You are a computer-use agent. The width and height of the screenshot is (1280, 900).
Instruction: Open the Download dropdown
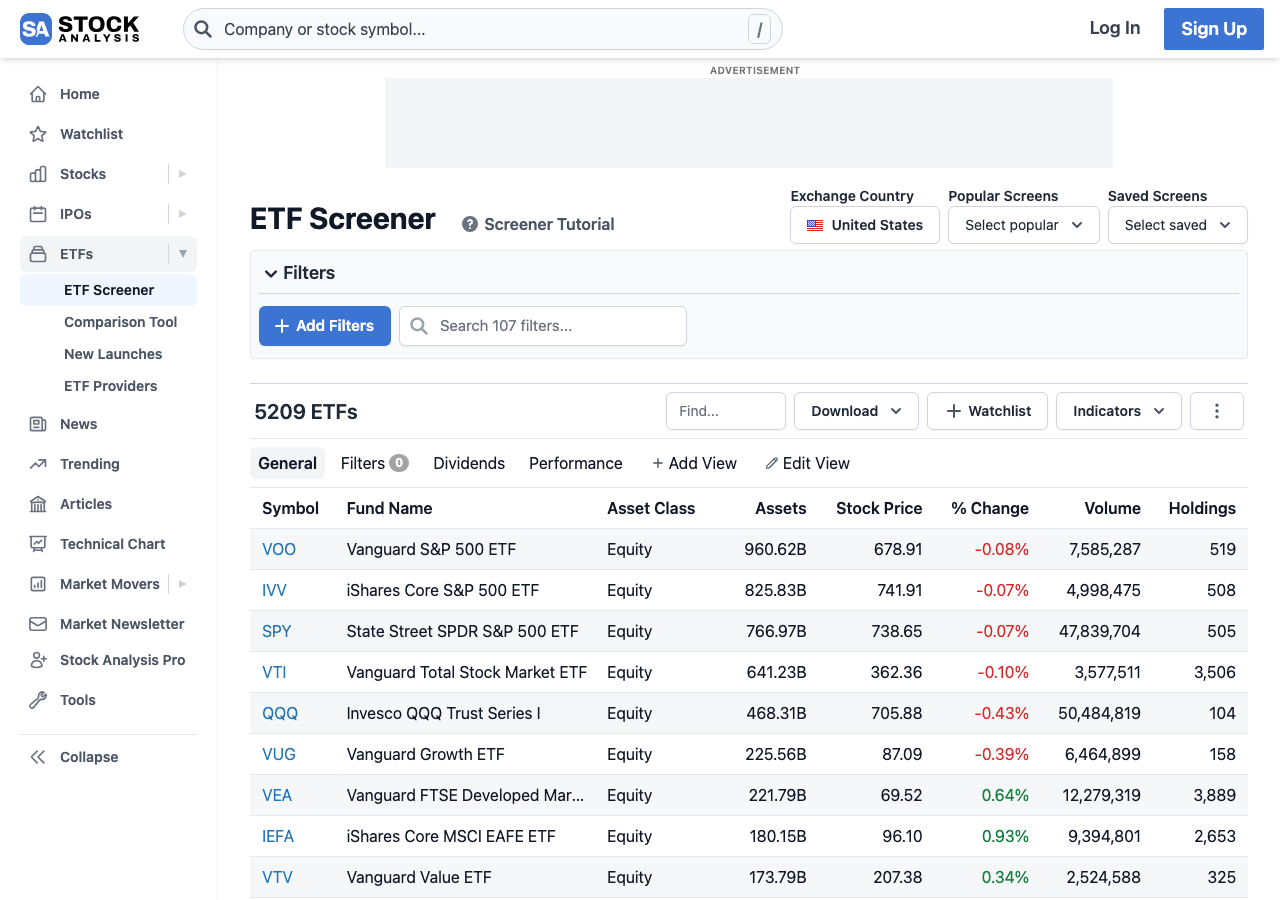click(x=856, y=411)
